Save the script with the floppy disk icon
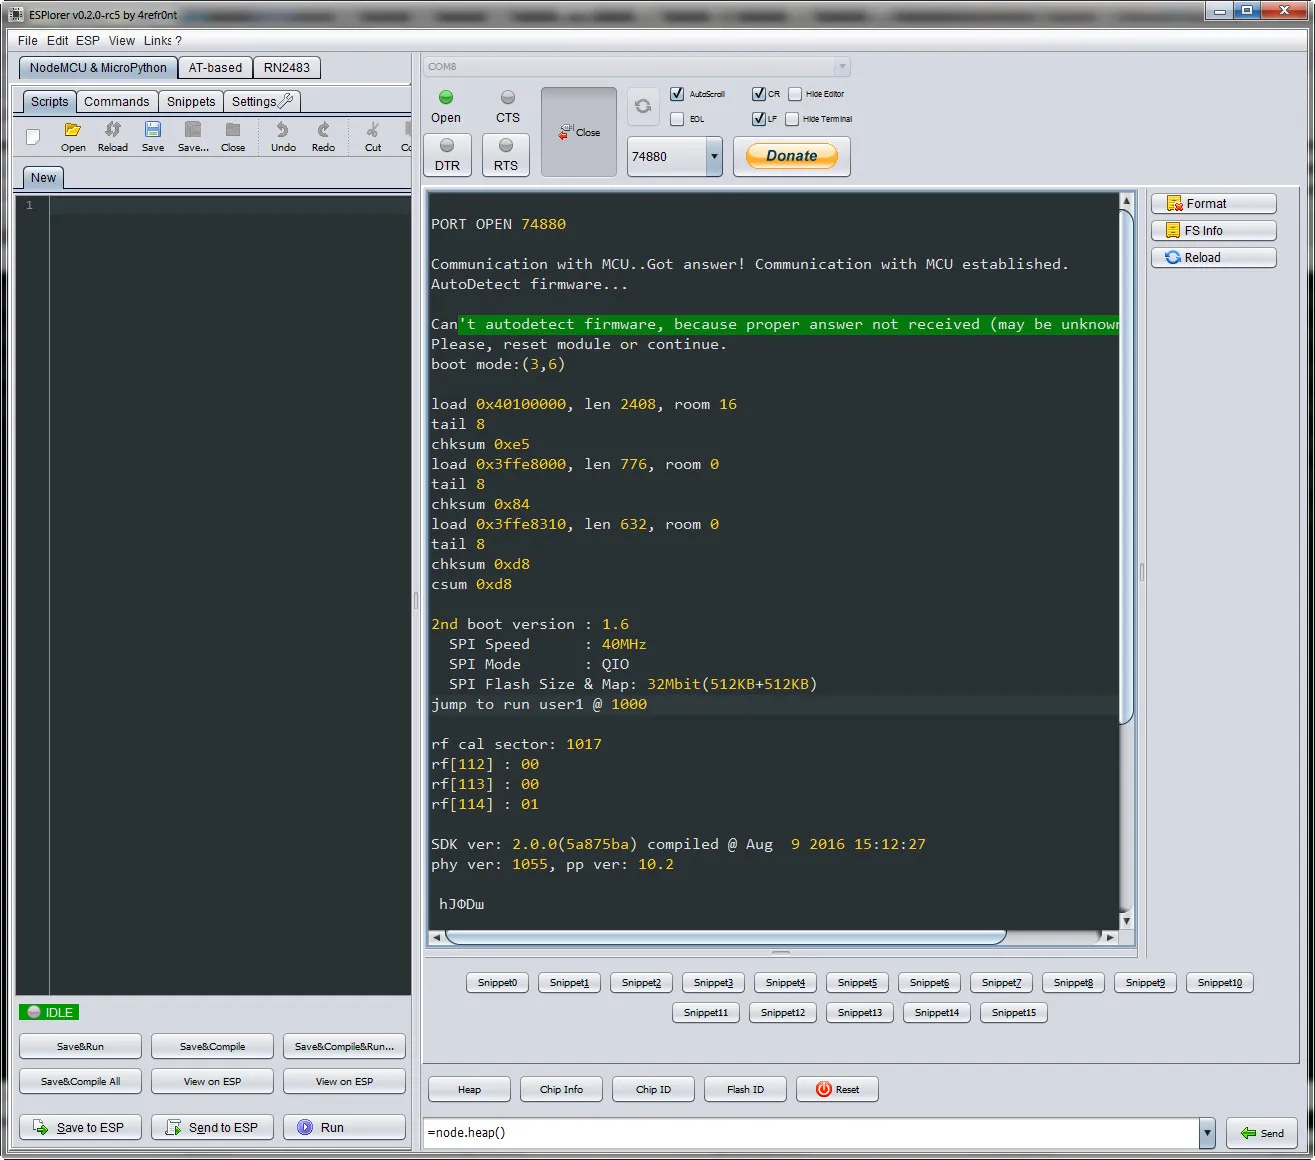 (153, 131)
